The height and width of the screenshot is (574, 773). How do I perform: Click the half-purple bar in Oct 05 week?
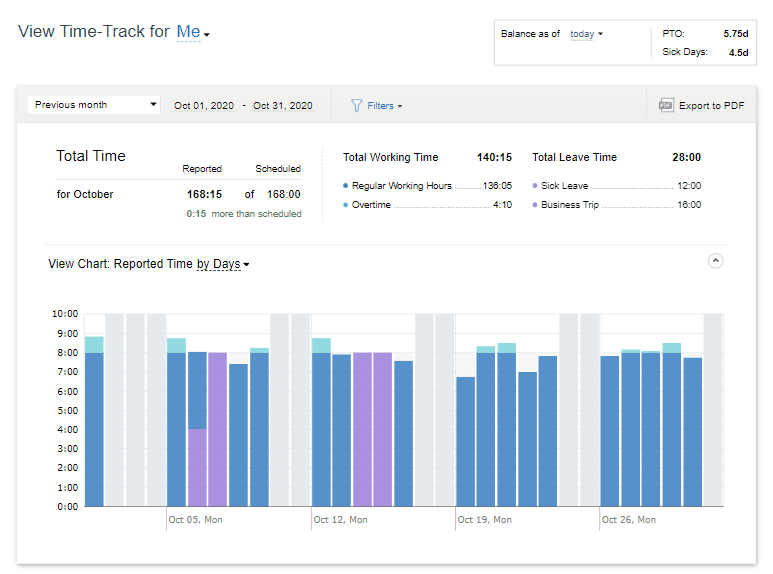click(x=197, y=429)
